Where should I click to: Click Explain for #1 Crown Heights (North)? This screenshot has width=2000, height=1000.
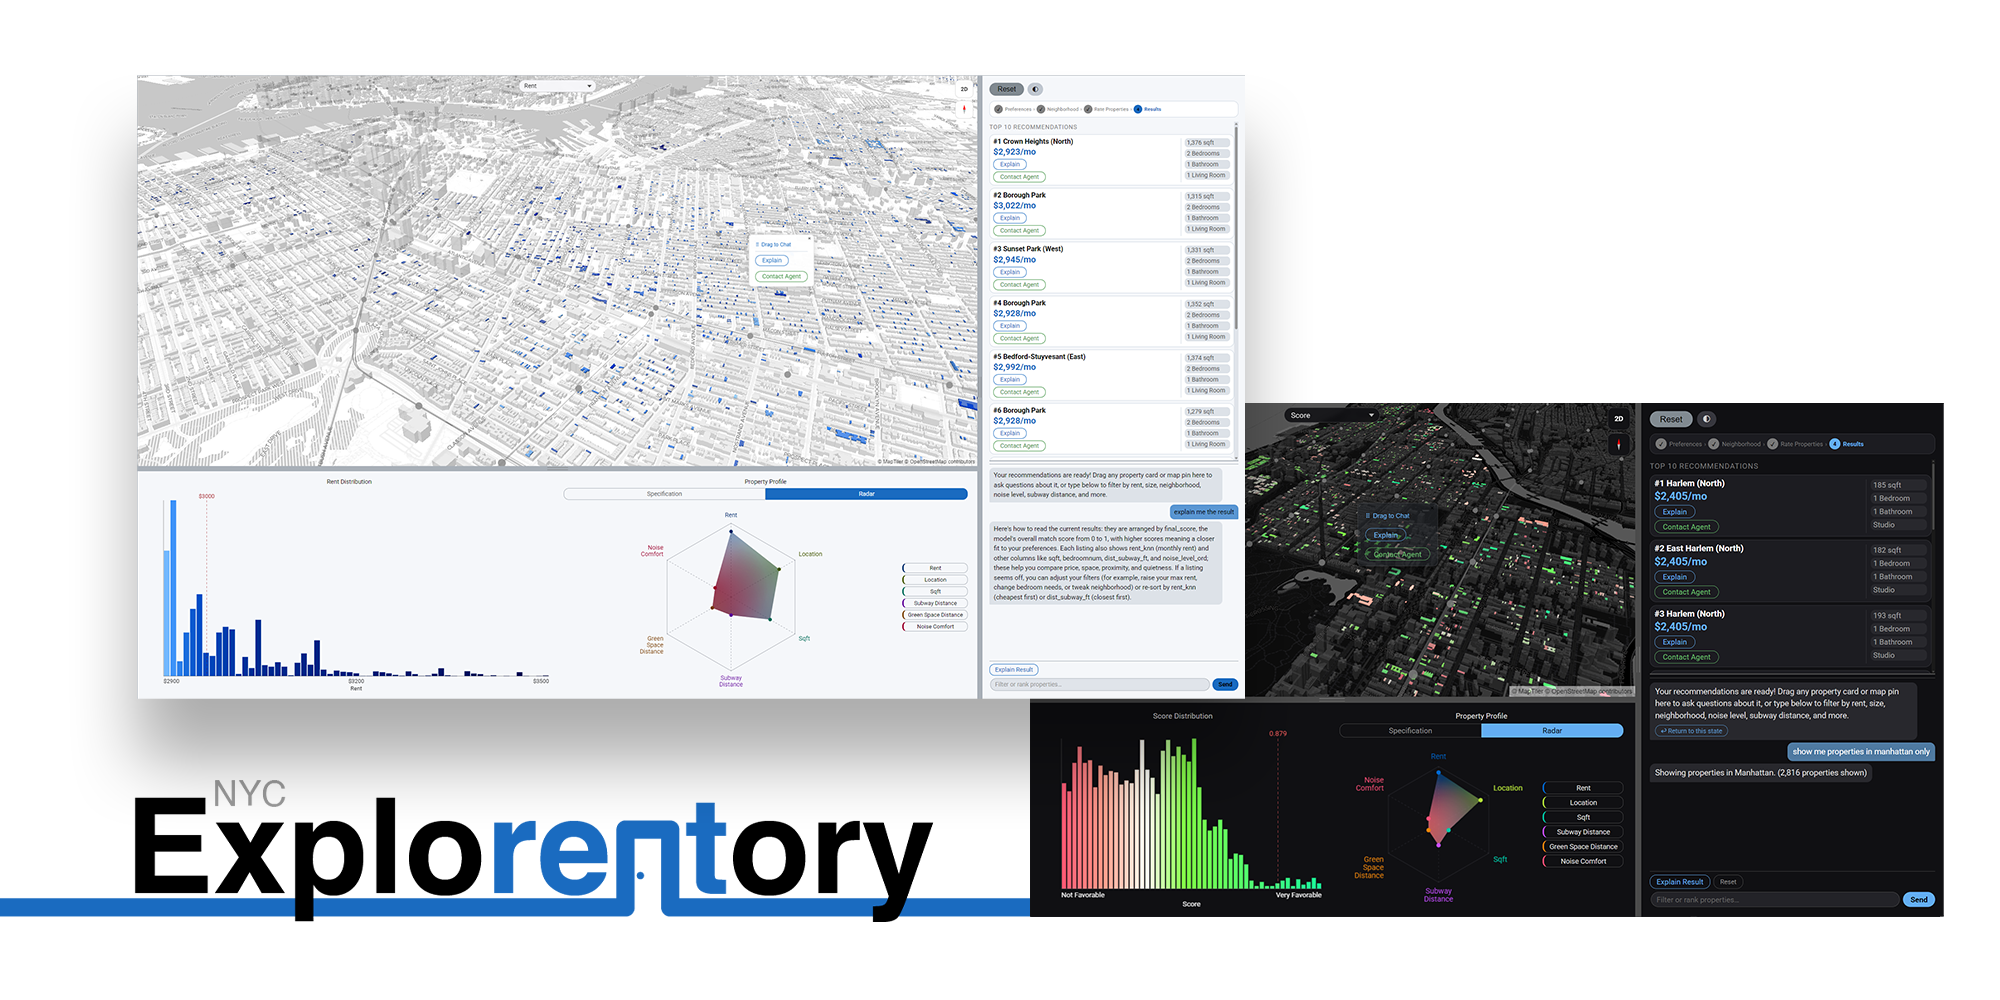point(1010,164)
